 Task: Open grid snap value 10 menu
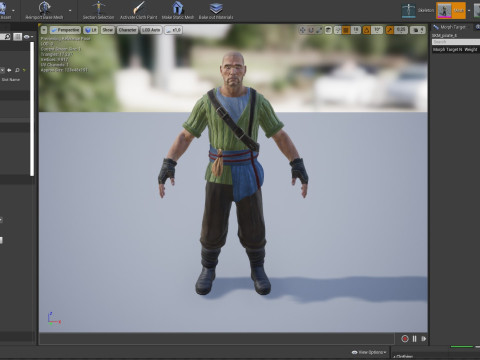(355, 30)
